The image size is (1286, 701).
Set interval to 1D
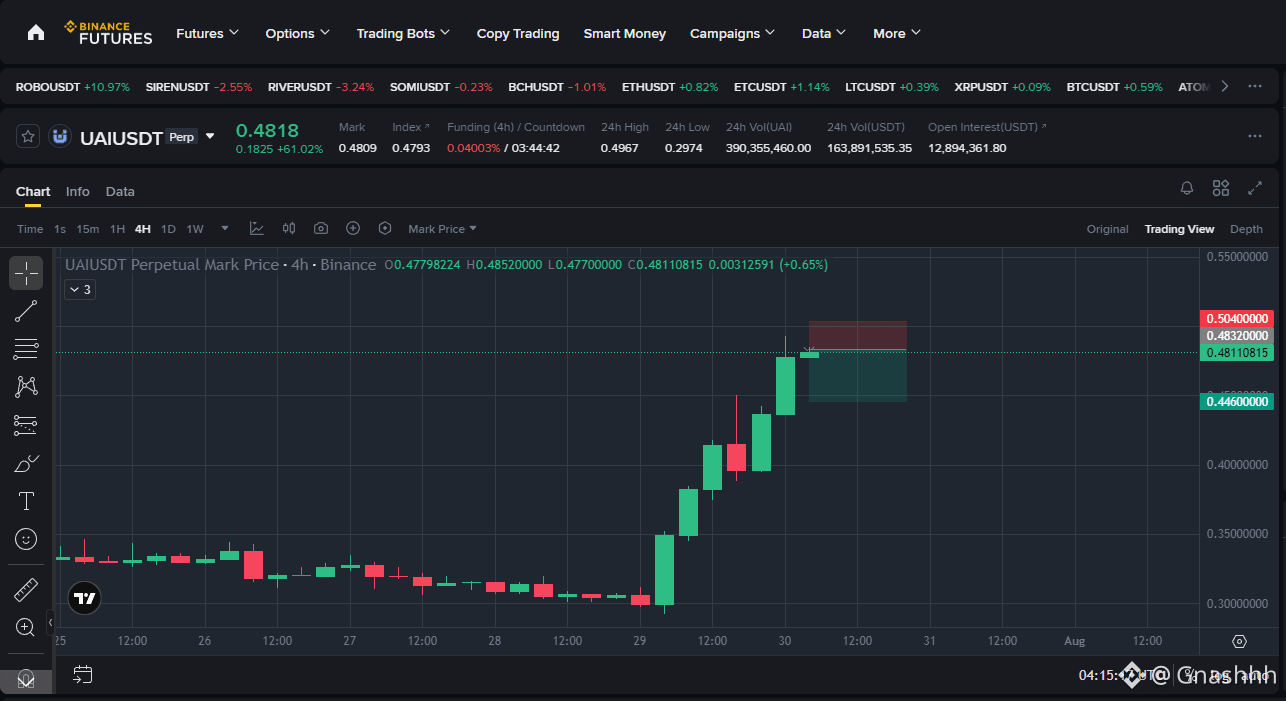point(168,229)
